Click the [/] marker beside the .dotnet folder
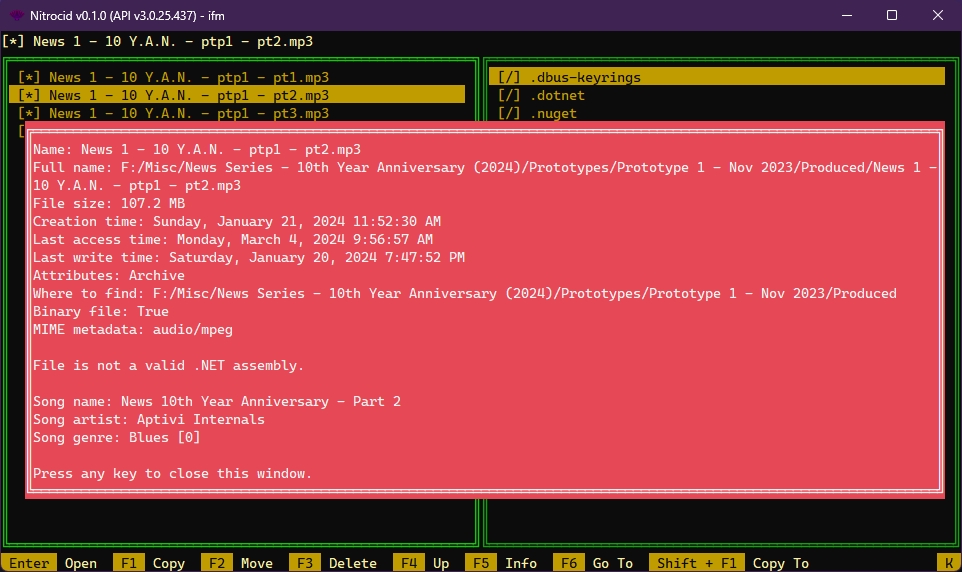Image resolution: width=962 pixels, height=572 pixels. tap(509, 95)
